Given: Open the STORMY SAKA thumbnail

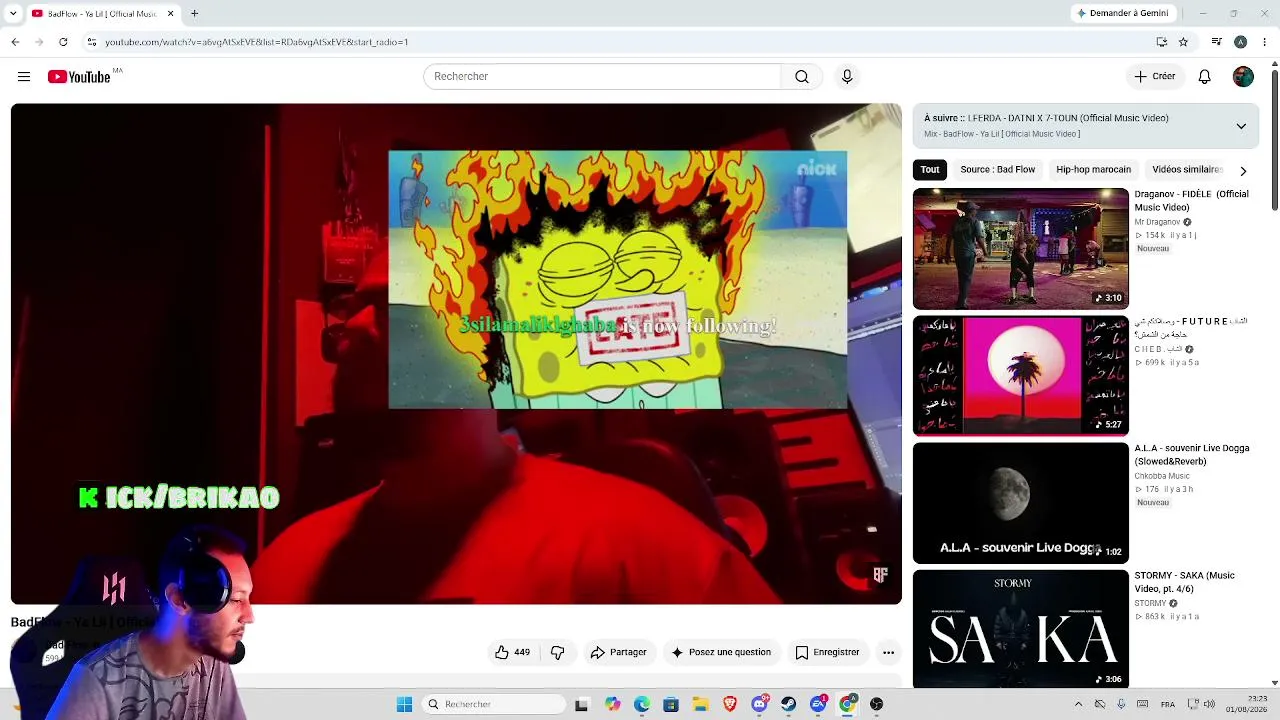Looking at the screenshot, I should pos(1021,630).
